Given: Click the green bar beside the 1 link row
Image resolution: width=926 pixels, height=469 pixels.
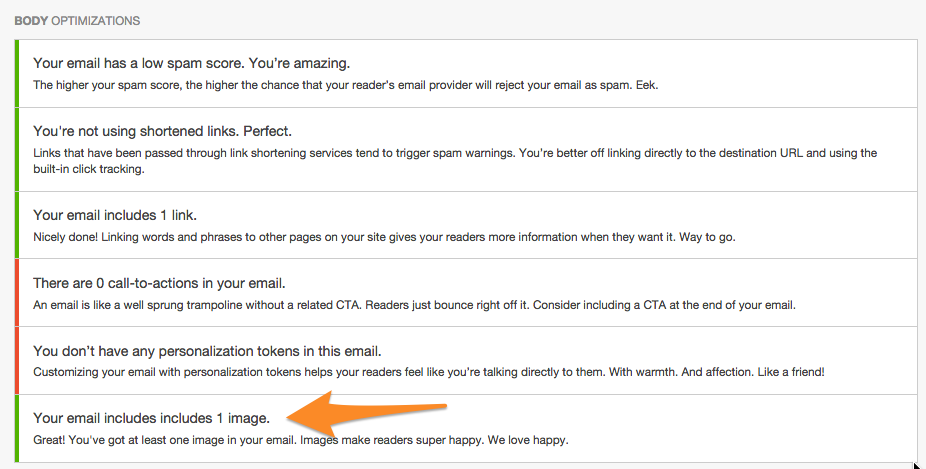Looking at the screenshot, I should [17, 225].
